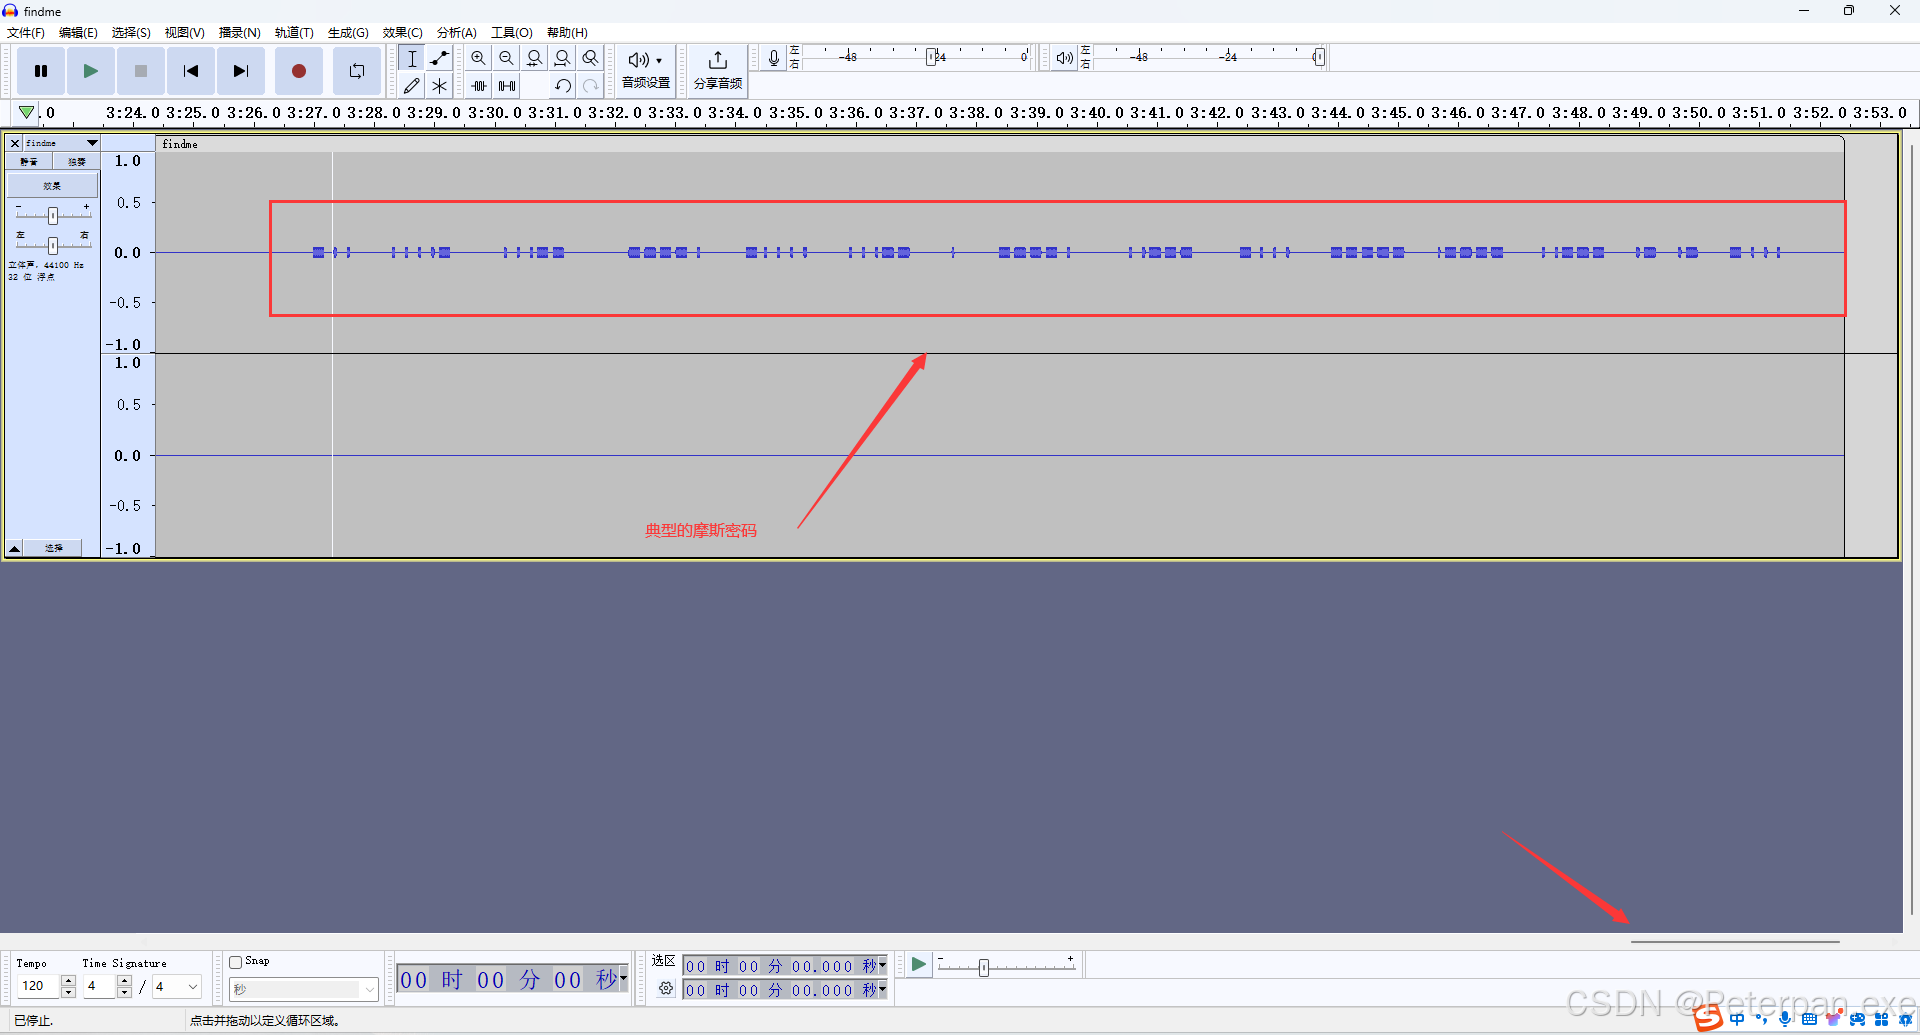The image size is (1920, 1035).
Task: Decrease tempo with the down stepper
Action: click(x=68, y=992)
